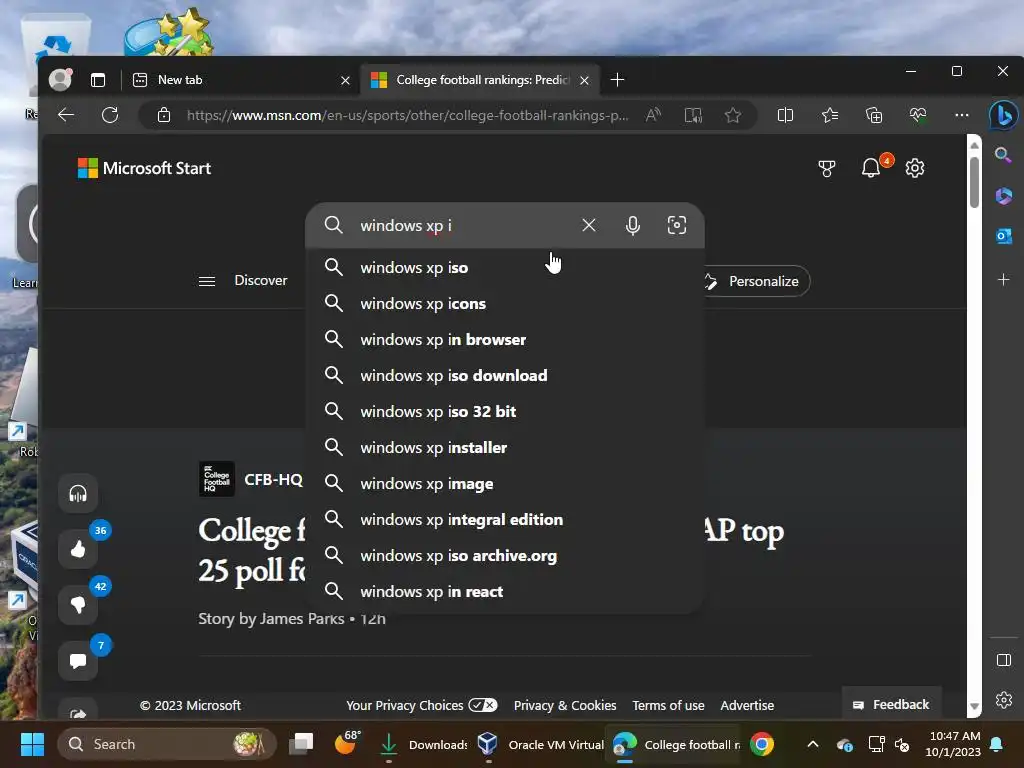Open Oracle VM VirtualBox taskbar item

coord(539,744)
